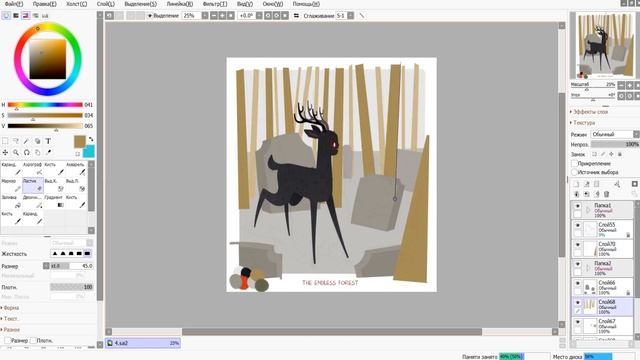Select the Zoom magnifier tool

(16, 152)
